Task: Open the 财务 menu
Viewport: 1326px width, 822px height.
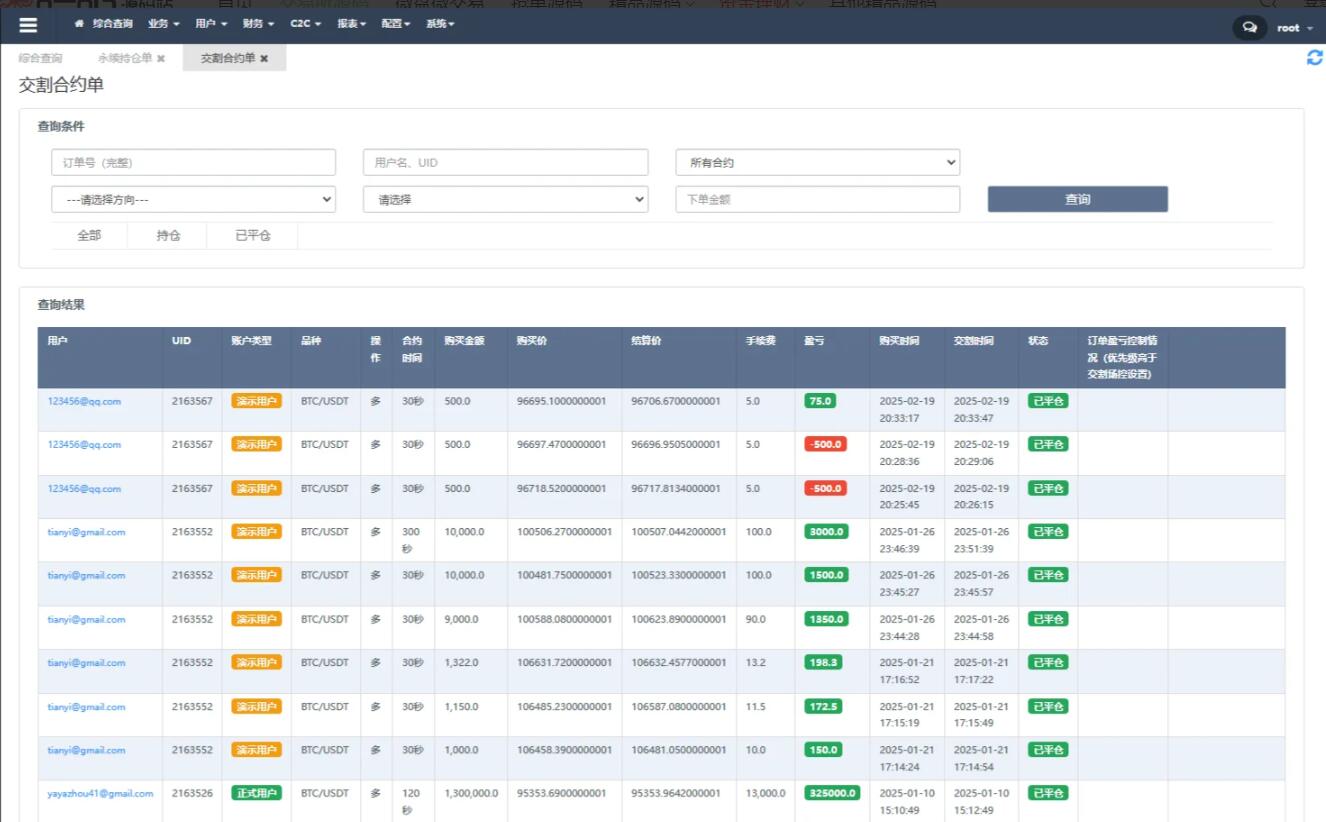Action: pos(258,24)
